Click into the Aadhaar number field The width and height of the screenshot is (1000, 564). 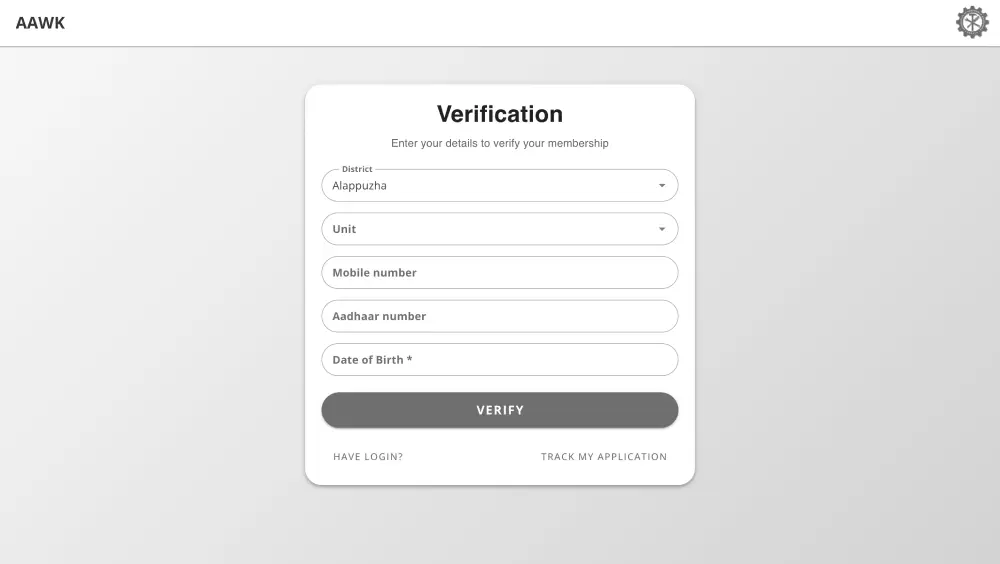[x=500, y=316]
